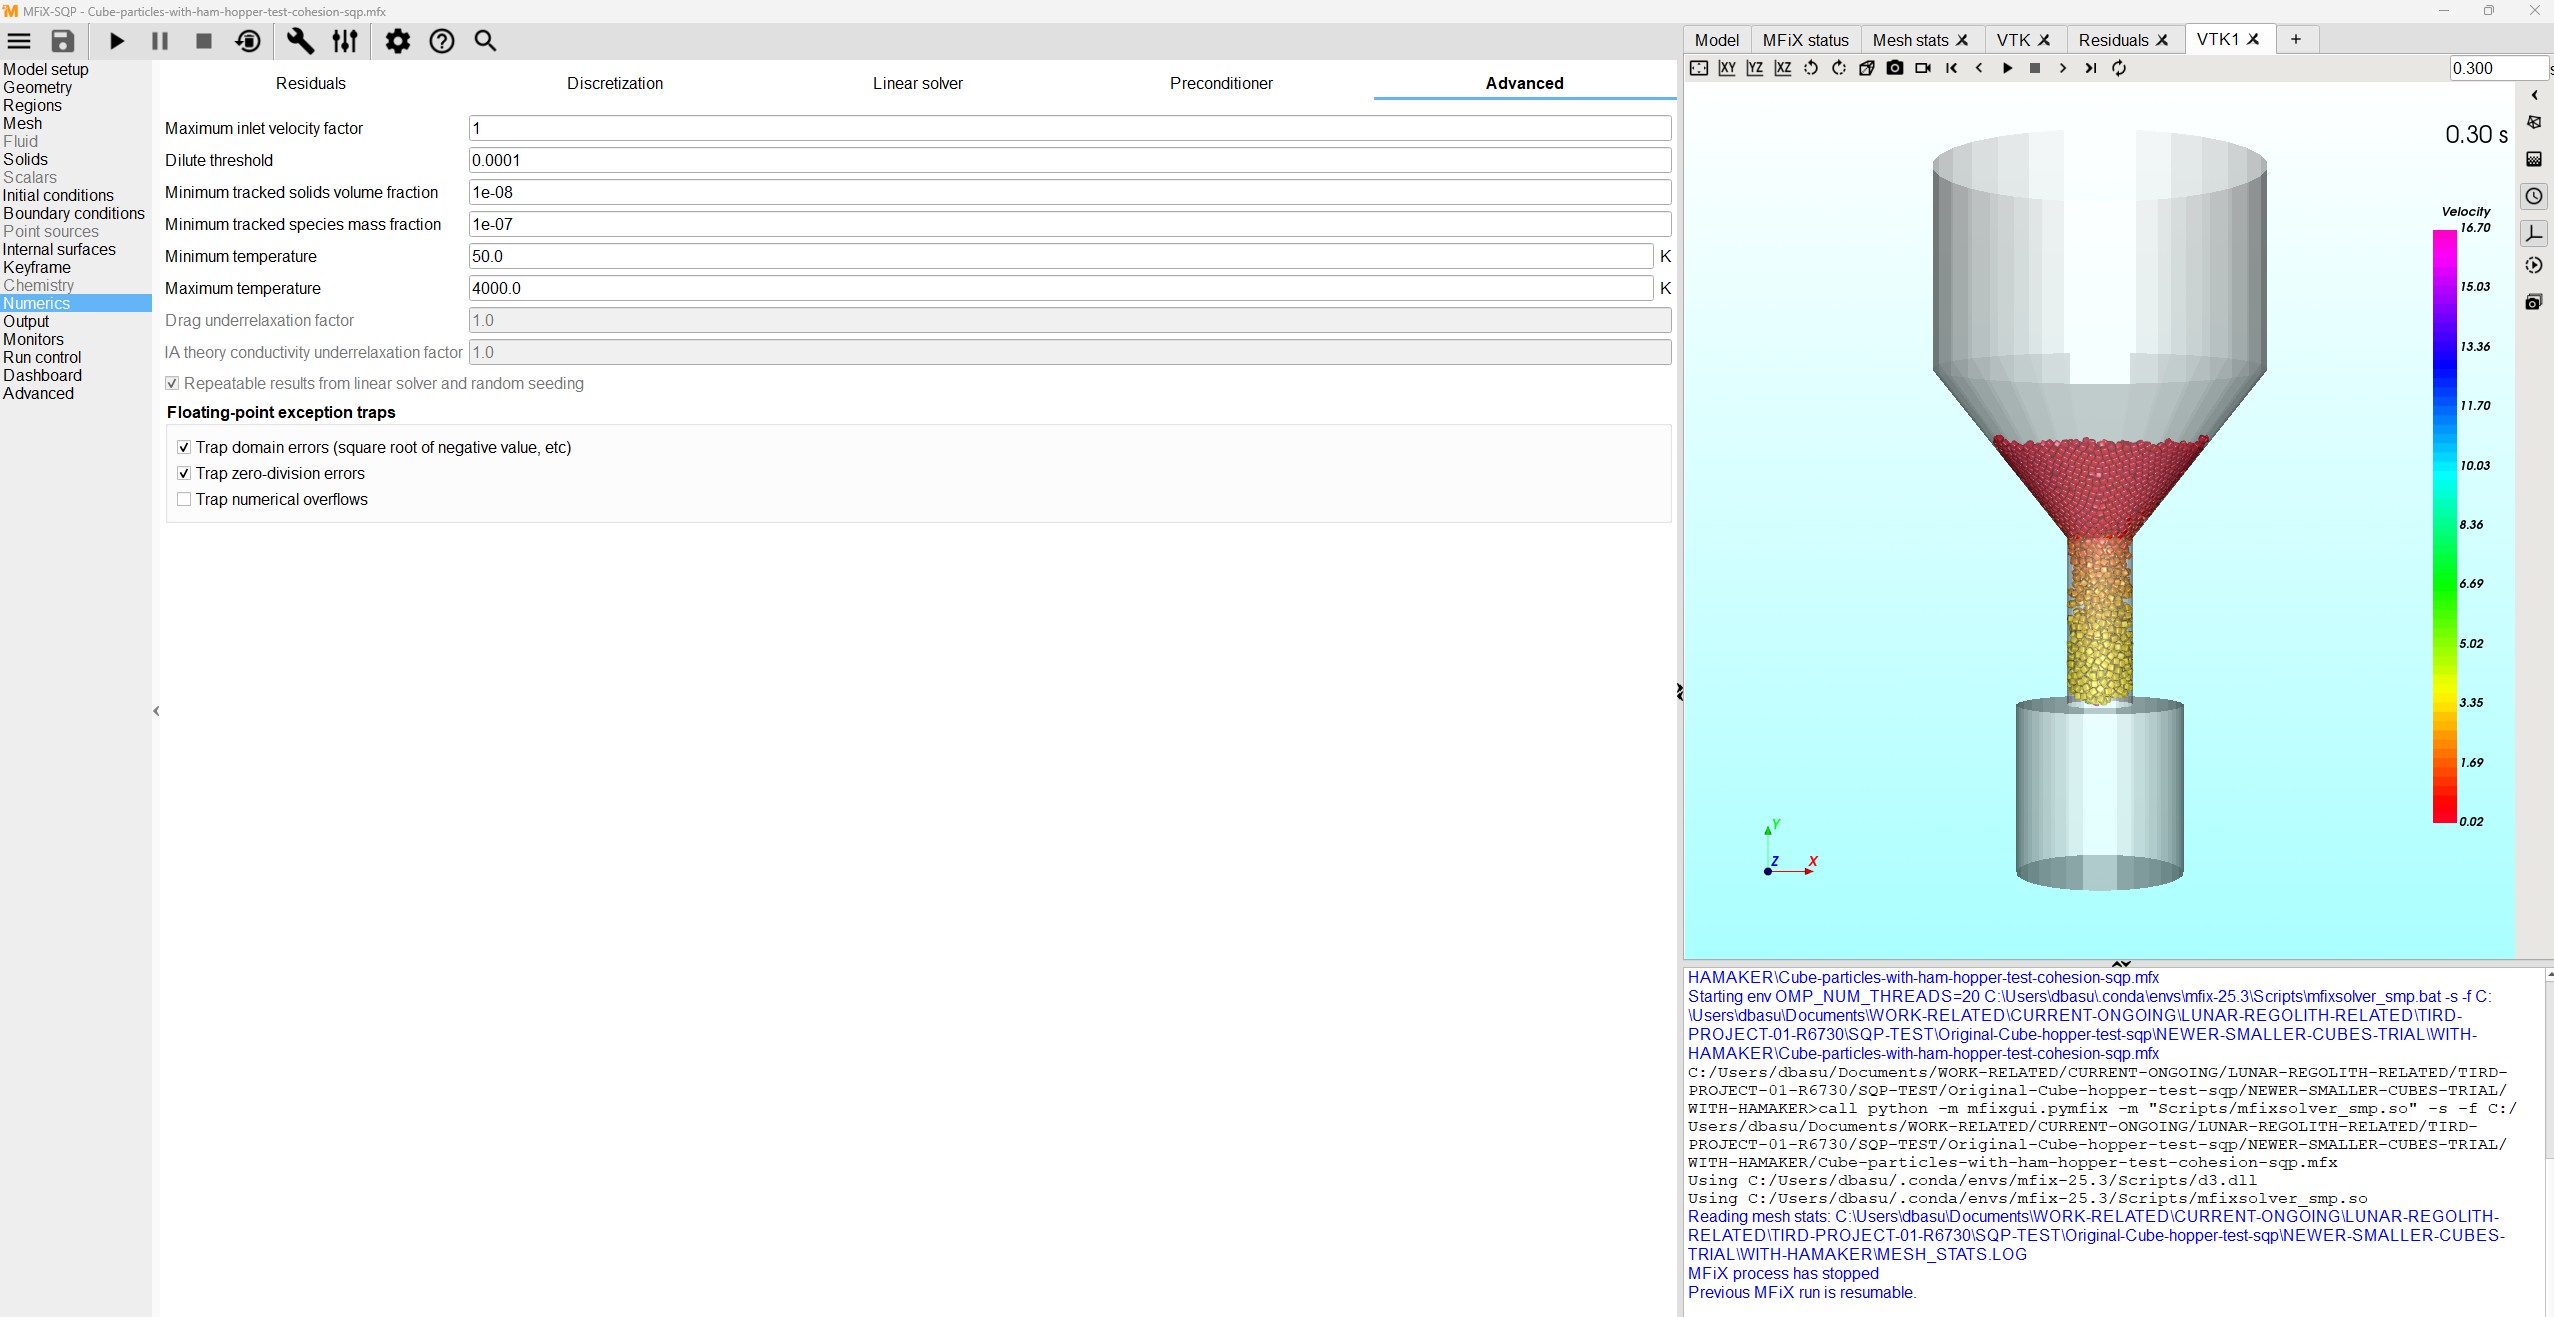Set view to XY plane
The image size is (2554, 1317).
pos(1727,68)
